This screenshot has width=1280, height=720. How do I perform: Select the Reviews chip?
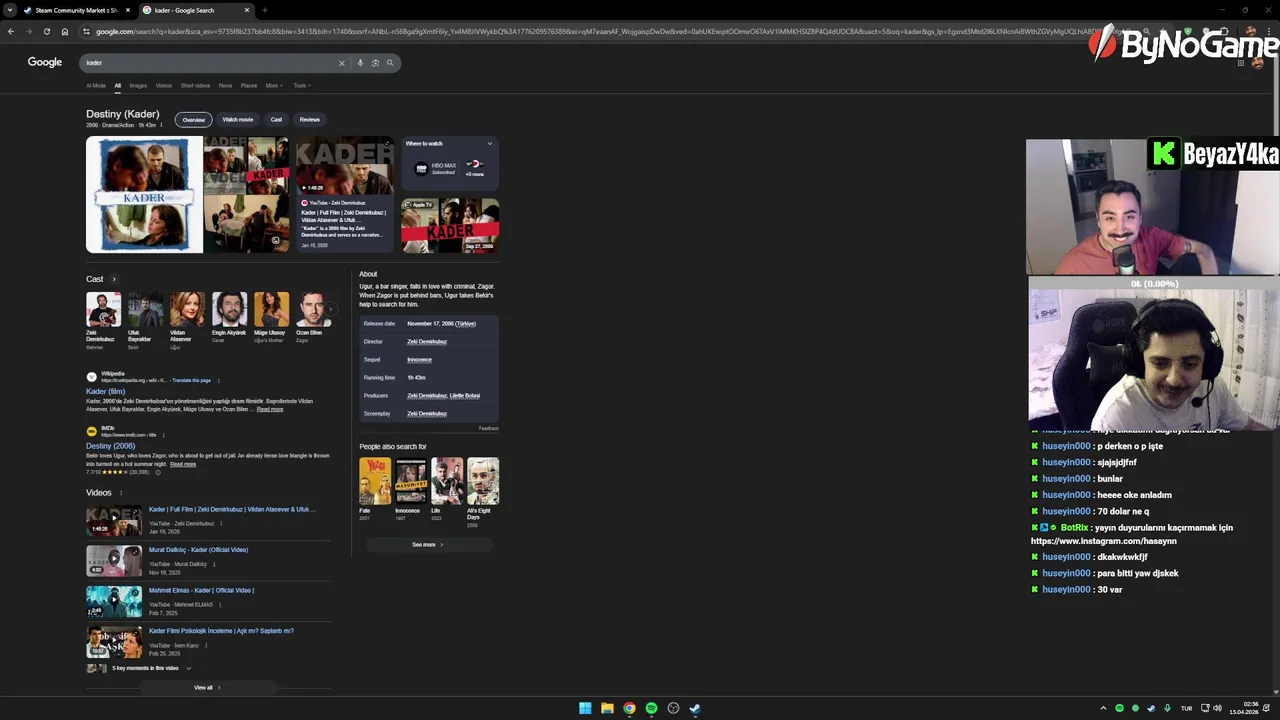click(310, 120)
